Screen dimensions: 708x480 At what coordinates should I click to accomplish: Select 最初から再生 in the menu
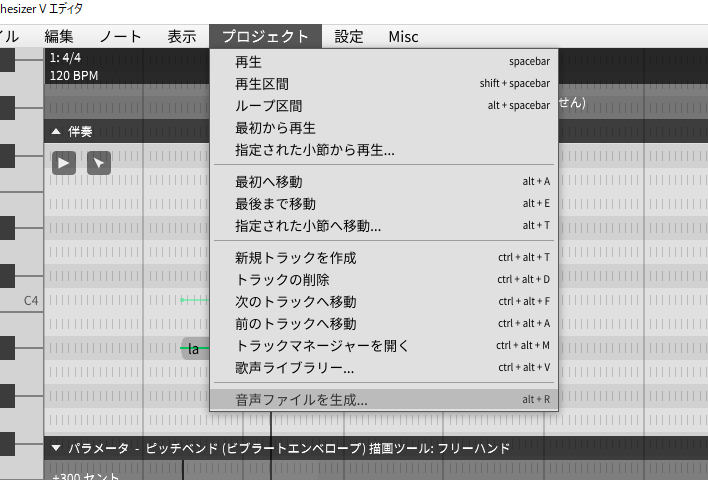(x=384, y=128)
